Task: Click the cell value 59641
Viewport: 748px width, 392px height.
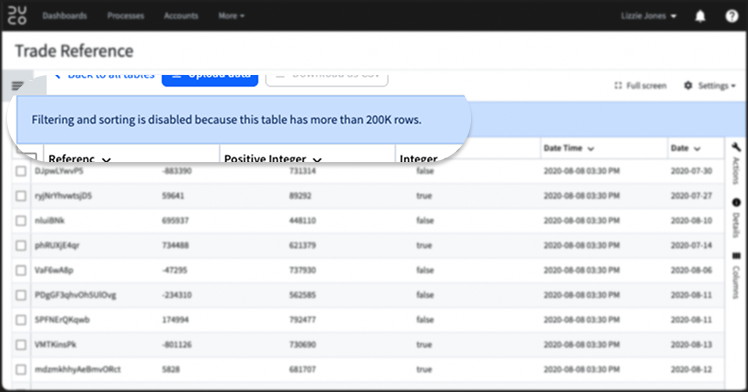Action: 173,196
